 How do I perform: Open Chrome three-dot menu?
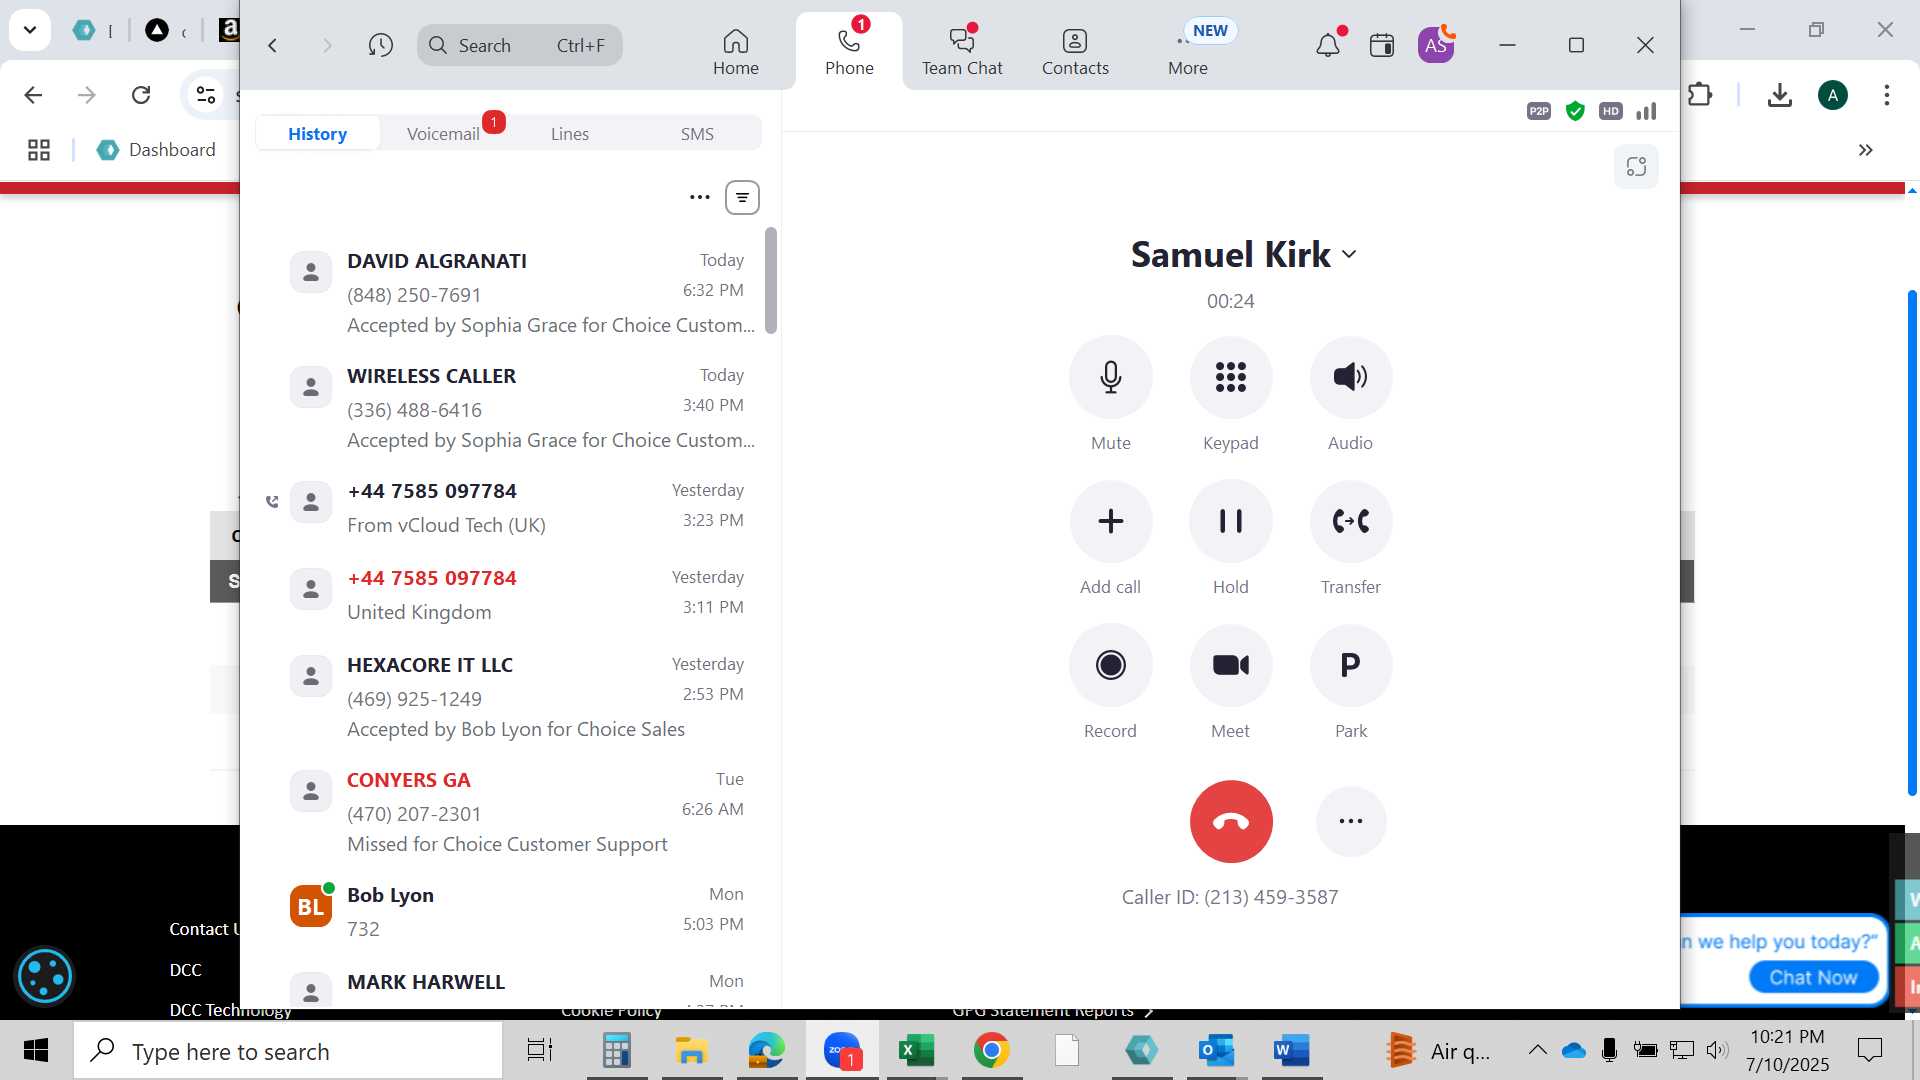point(1886,95)
